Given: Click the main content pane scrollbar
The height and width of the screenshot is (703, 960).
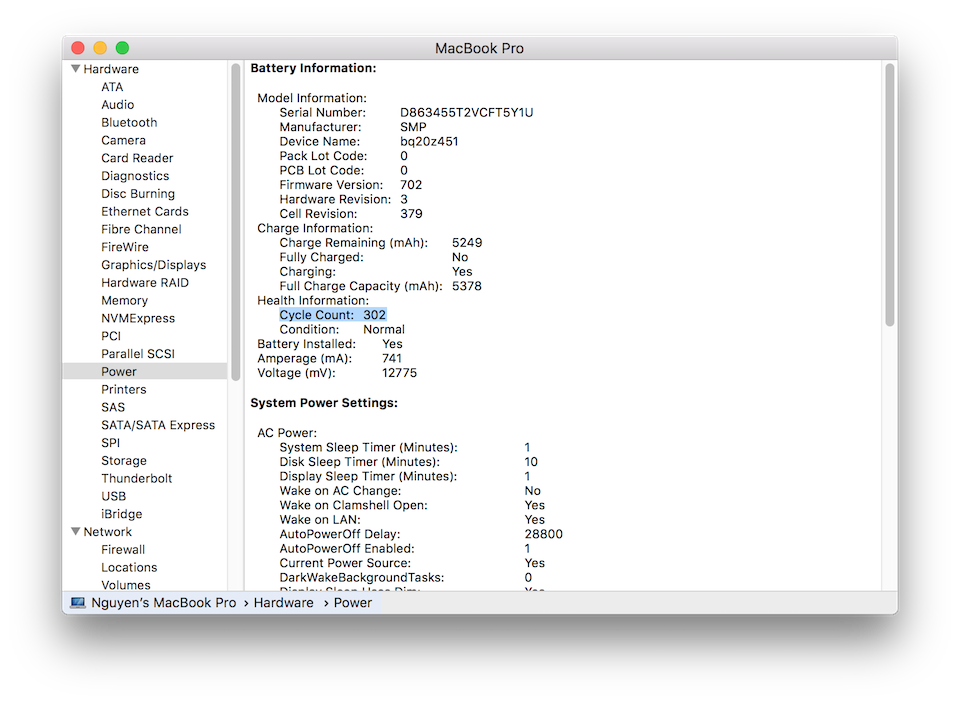Looking at the screenshot, I should click(x=889, y=195).
